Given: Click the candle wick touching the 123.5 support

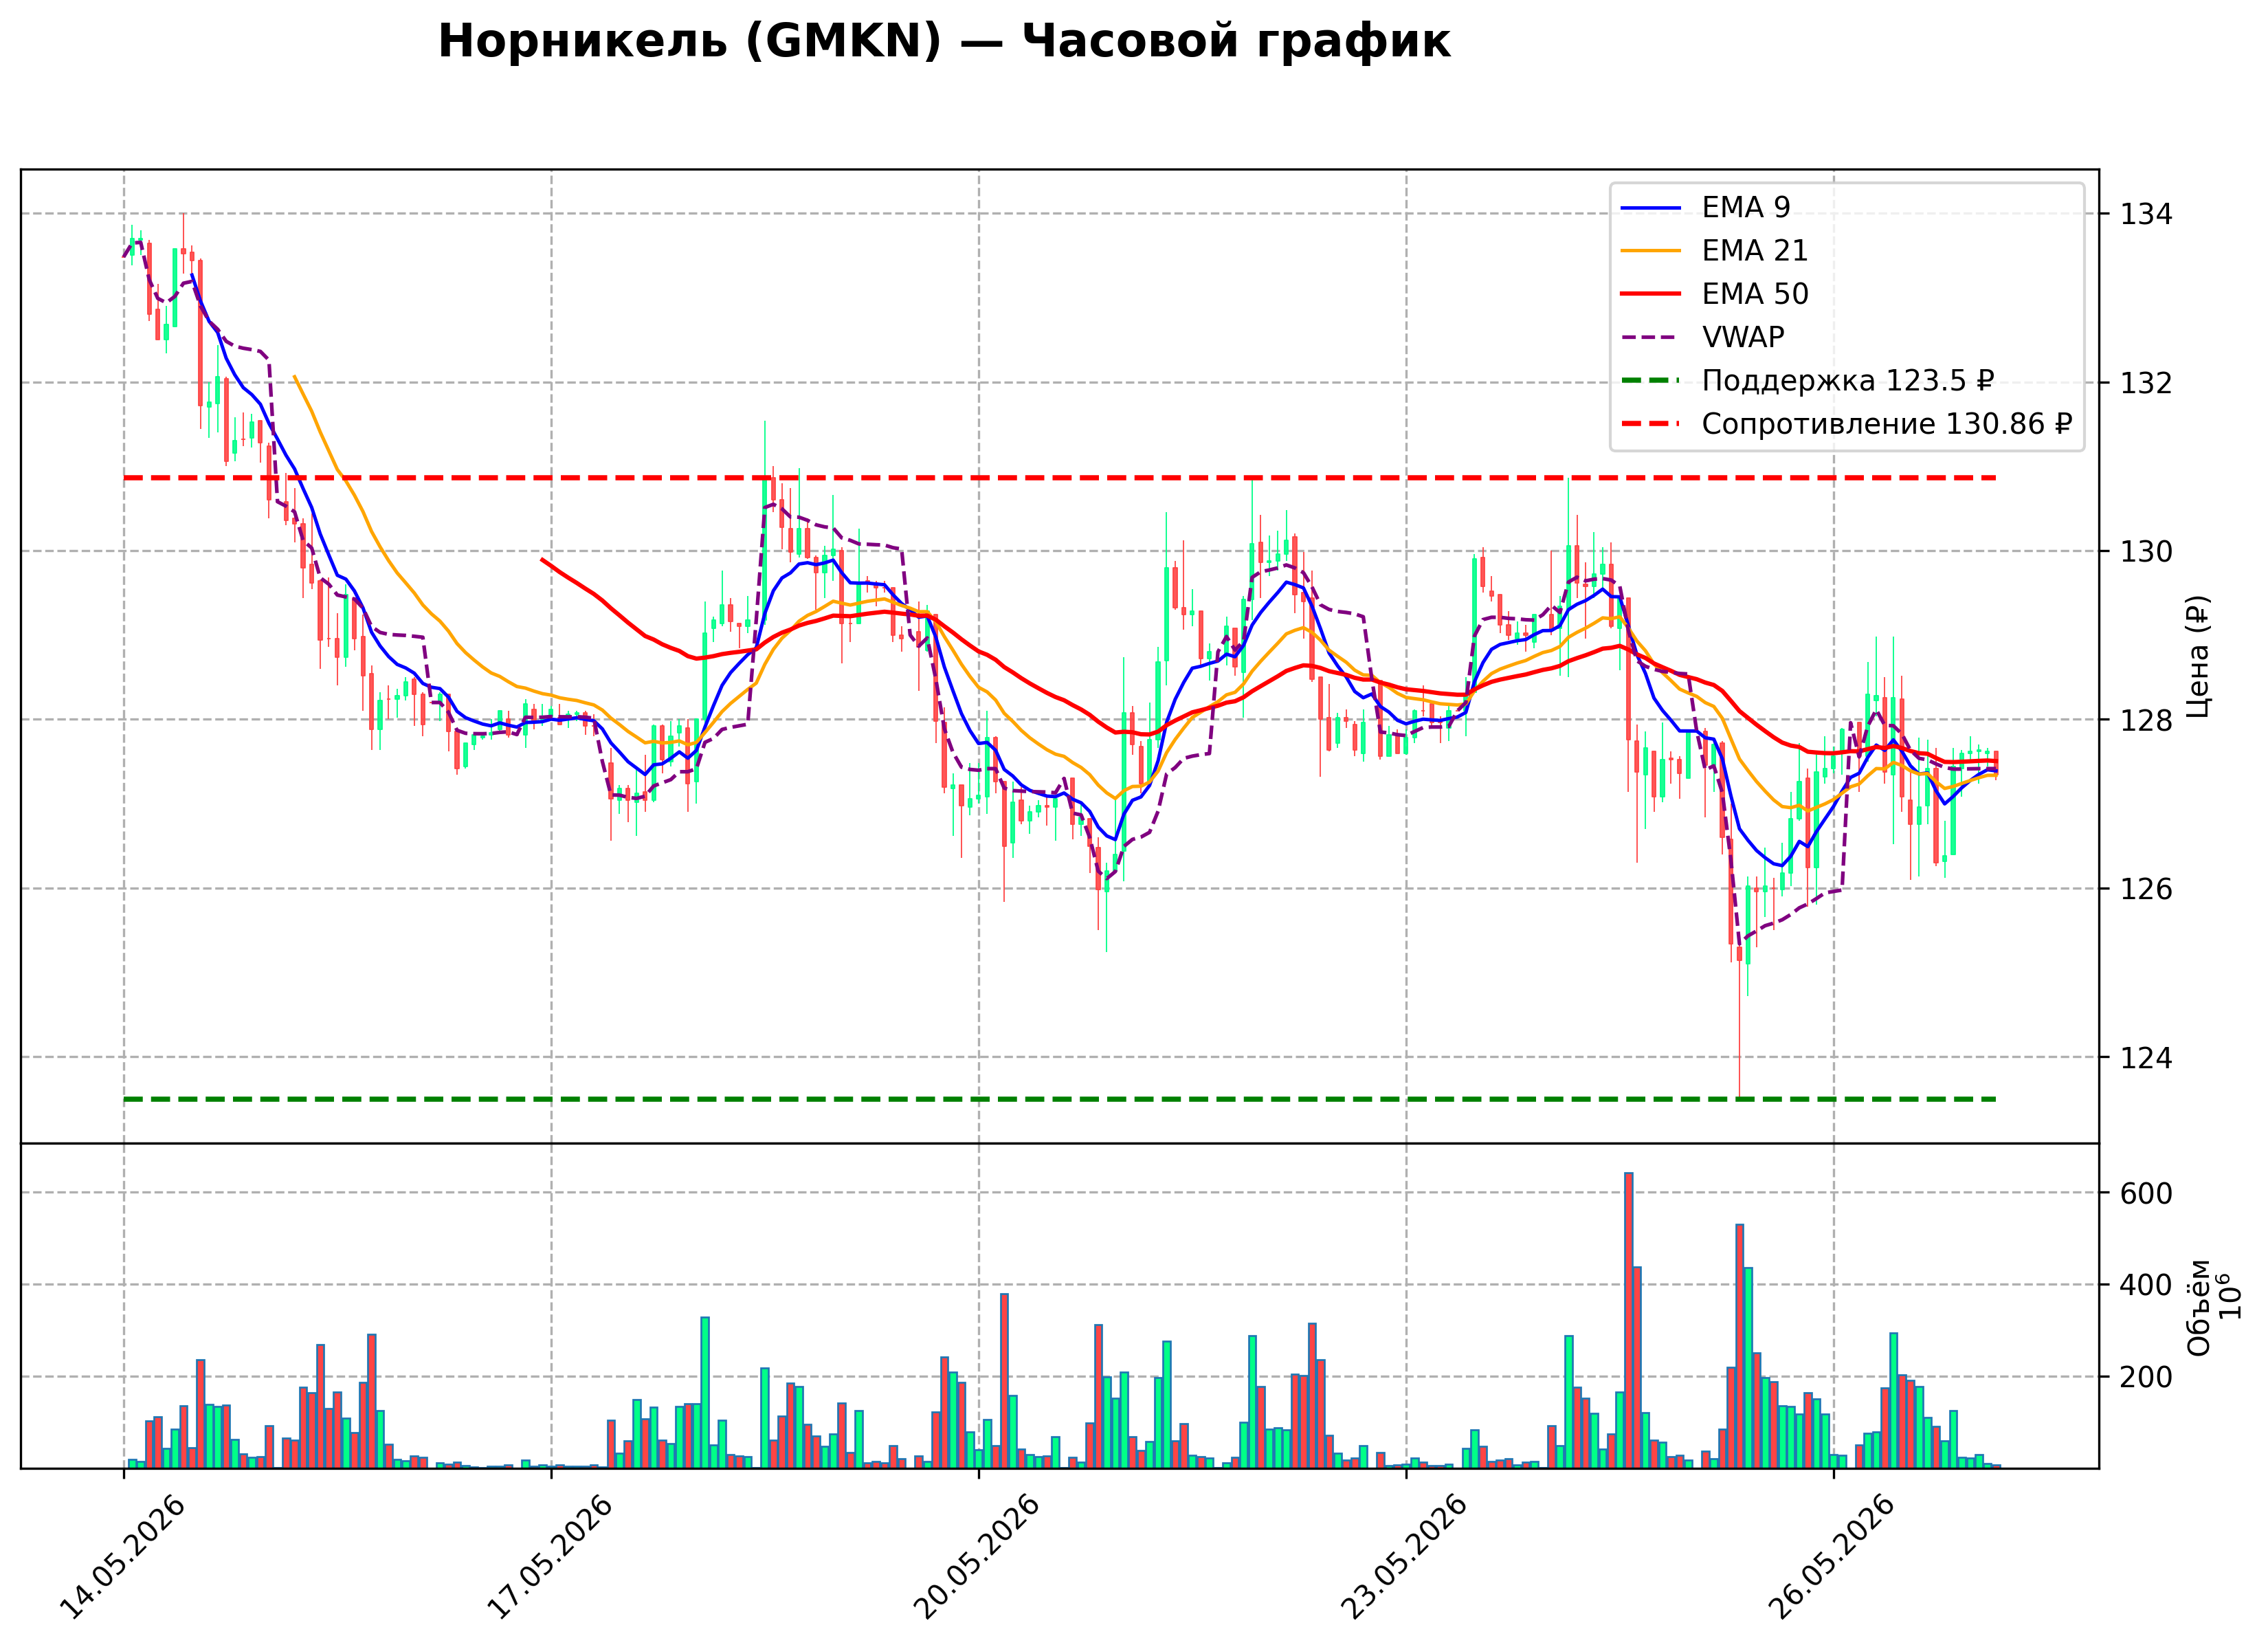Looking at the screenshot, I should click(1739, 1030).
